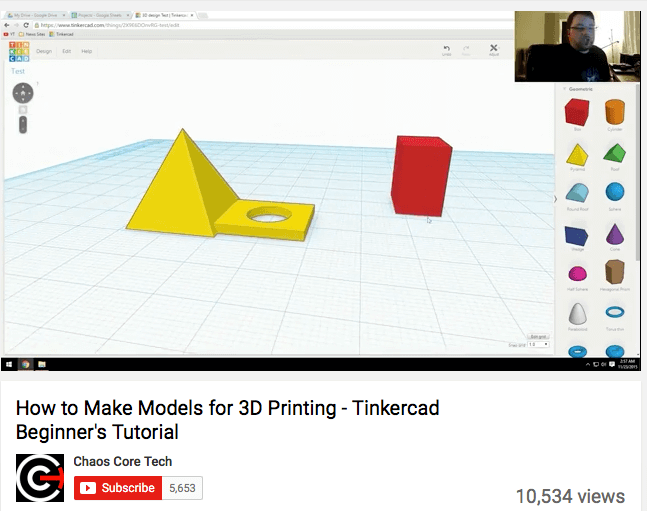Click the design name Test

[x=18, y=71]
